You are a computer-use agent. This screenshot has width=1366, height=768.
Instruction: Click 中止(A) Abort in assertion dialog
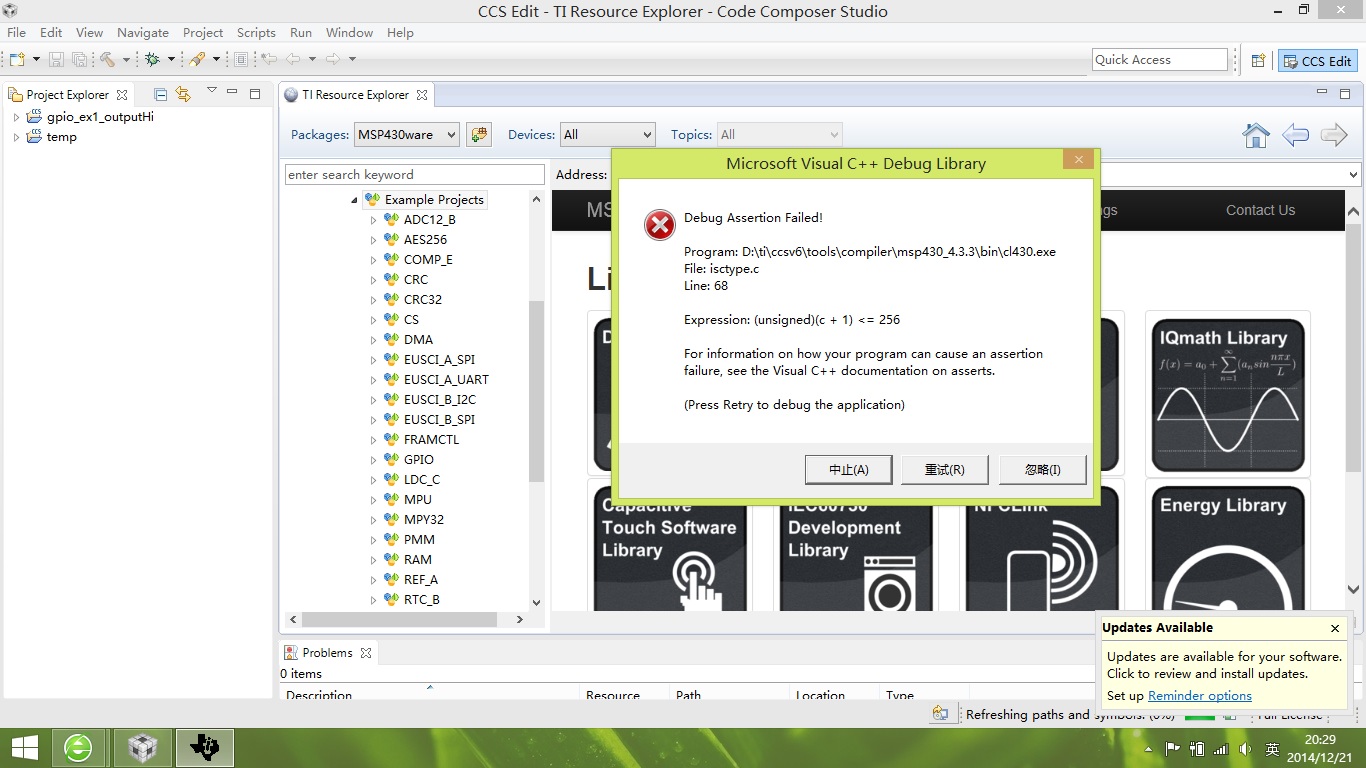(x=849, y=470)
